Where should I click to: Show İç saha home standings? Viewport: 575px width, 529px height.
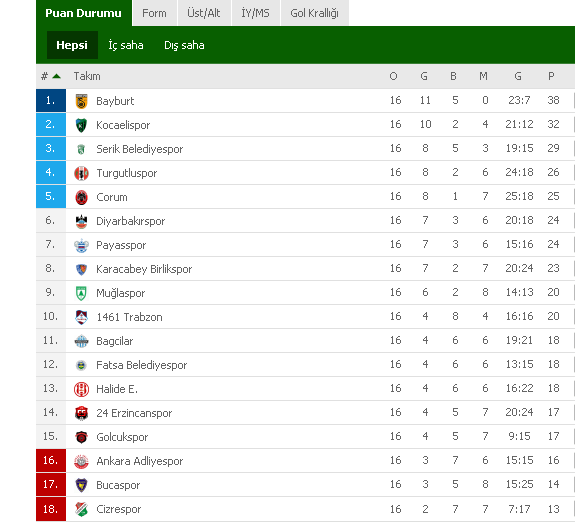pos(126,45)
